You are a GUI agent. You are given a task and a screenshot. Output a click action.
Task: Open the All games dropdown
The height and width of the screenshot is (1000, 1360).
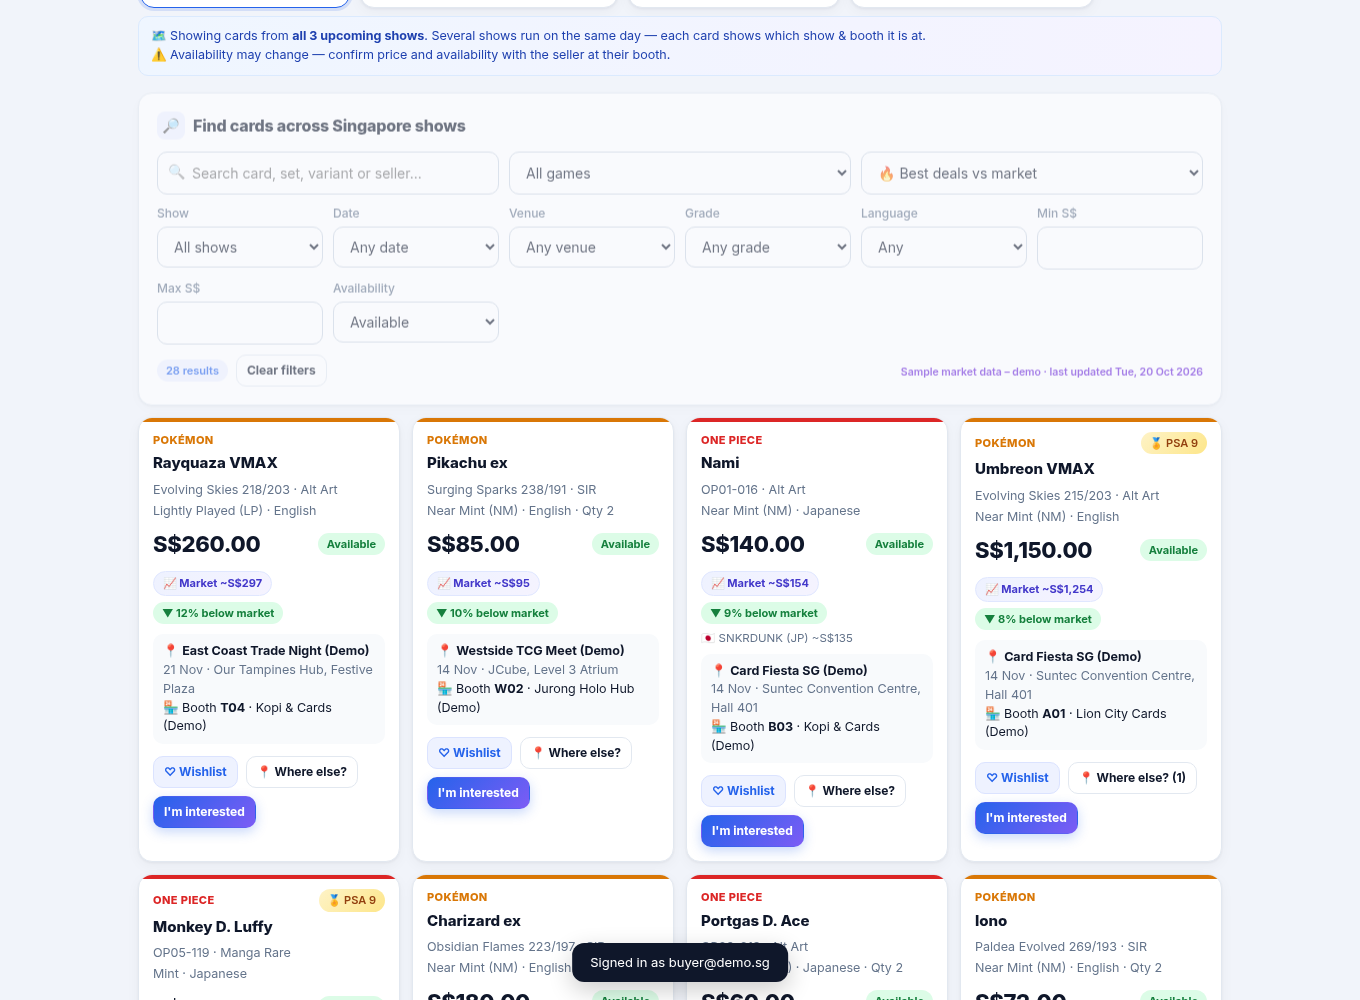tap(680, 173)
